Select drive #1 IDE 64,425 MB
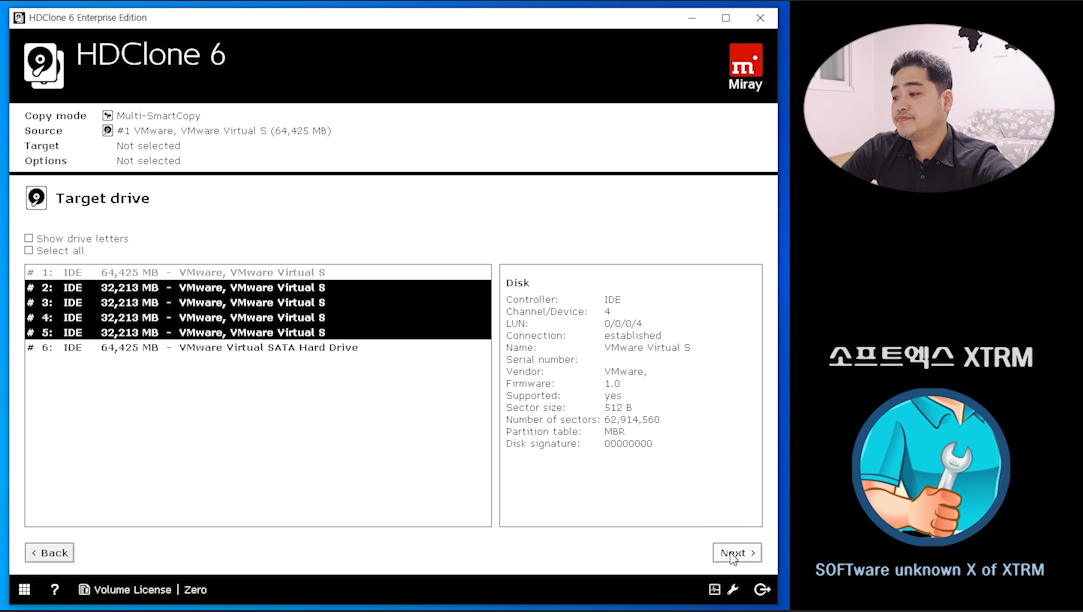This screenshot has width=1083, height=612. click(258, 272)
